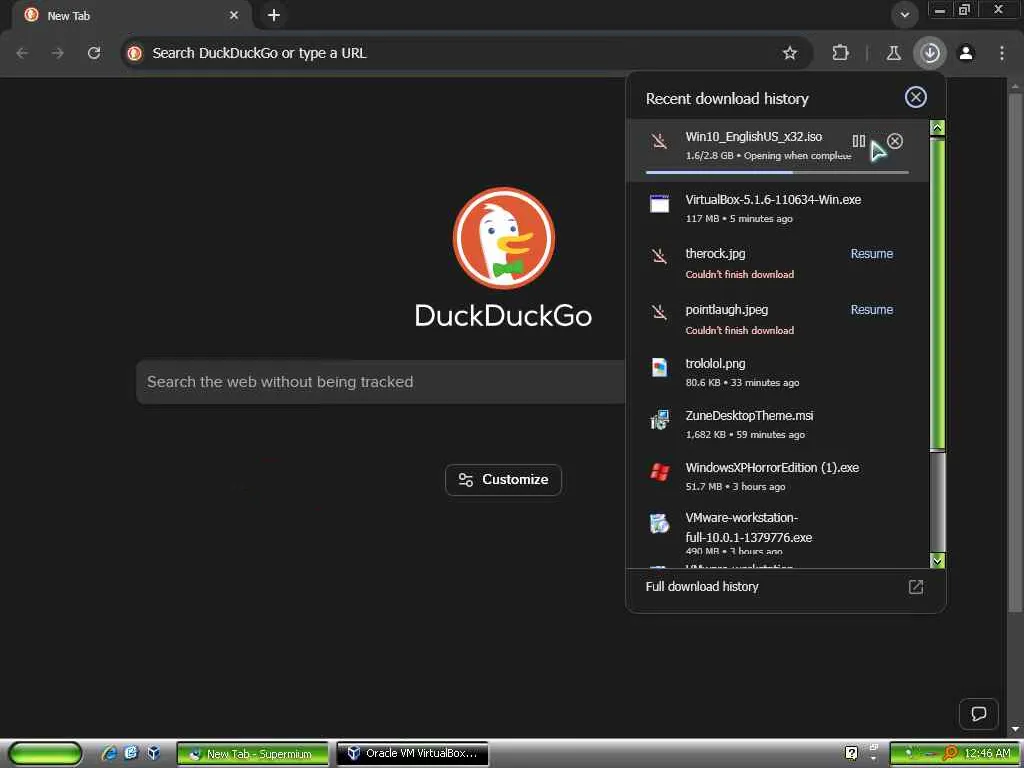Open the Chrome Labs flask icon
This screenshot has height=768, width=1024.
(x=893, y=53)
